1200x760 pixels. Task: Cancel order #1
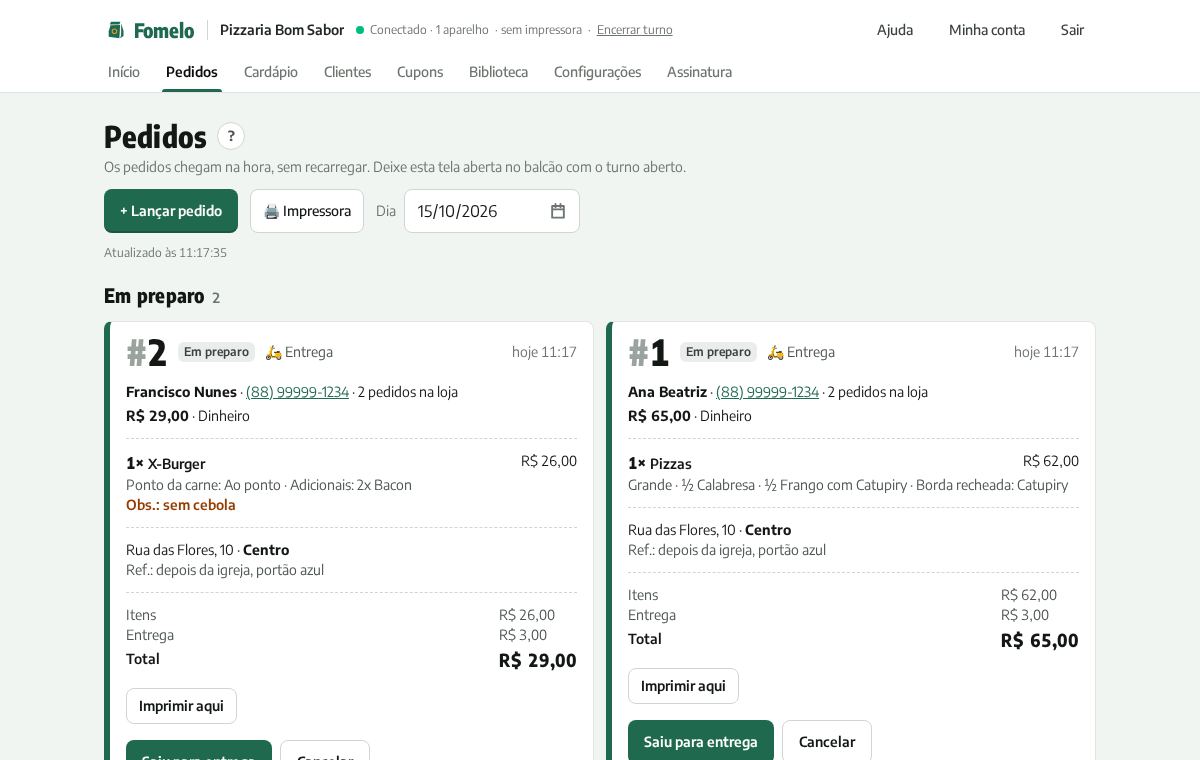pyautogui.click(x=827, y=742)
